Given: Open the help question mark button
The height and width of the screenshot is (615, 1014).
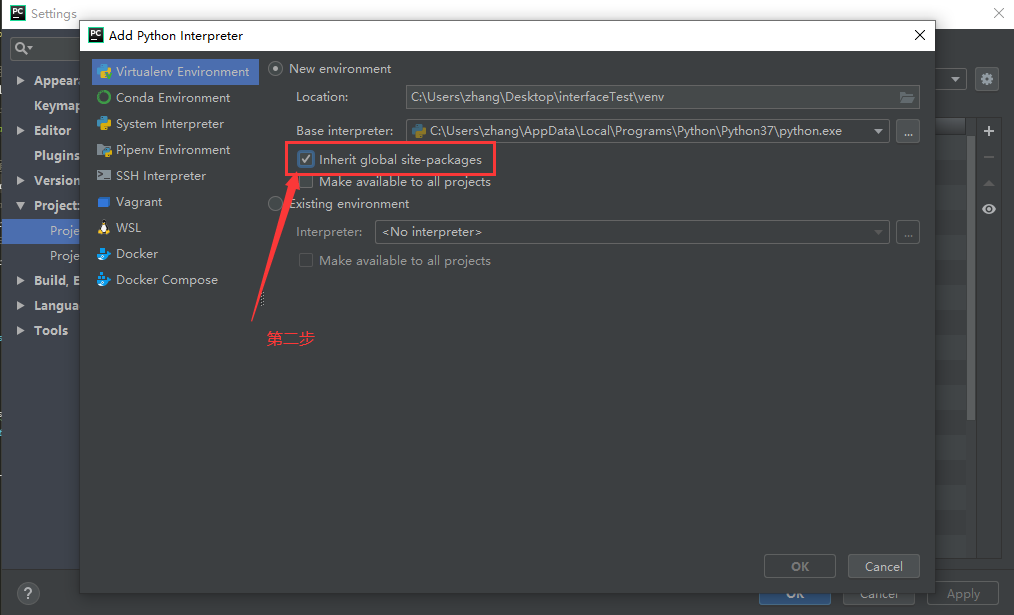Looking at the screenshot, I should (x=28, y=593).
